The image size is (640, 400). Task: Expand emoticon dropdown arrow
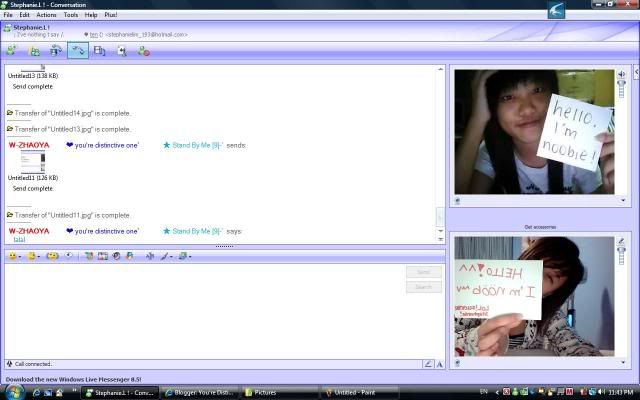click(20, 257)
